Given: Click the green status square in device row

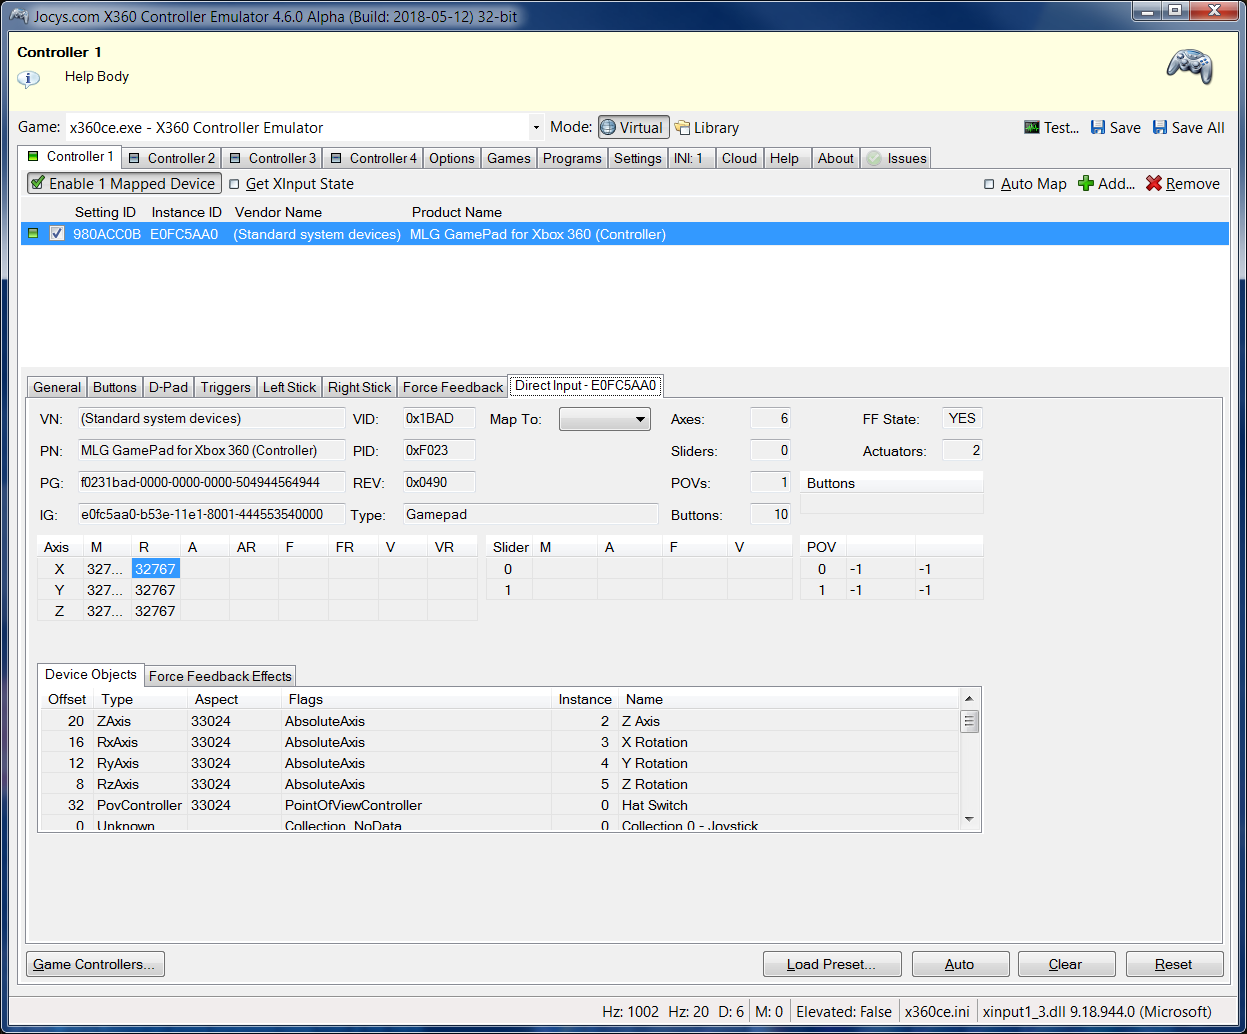Looking at the screenshot, I should tap(33, 233).
